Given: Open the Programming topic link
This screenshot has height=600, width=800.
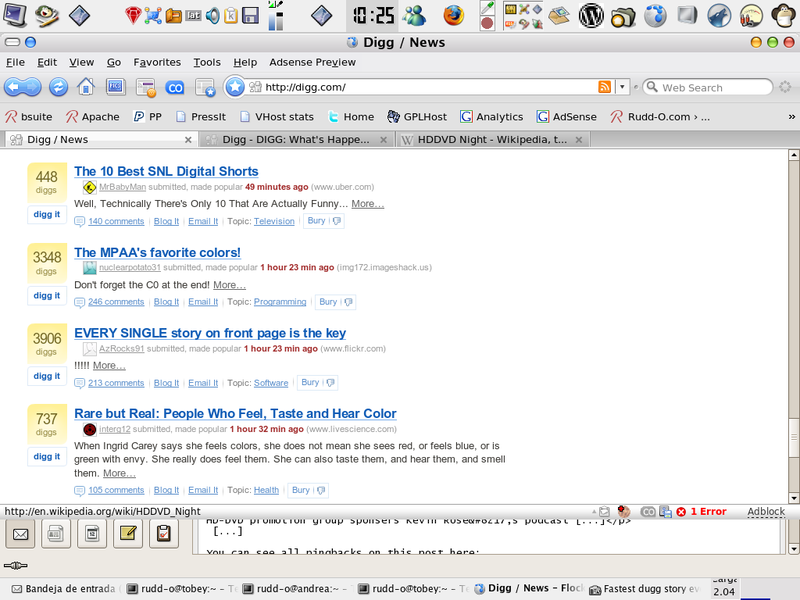Looking at the screenshot, I should (280, 302).
